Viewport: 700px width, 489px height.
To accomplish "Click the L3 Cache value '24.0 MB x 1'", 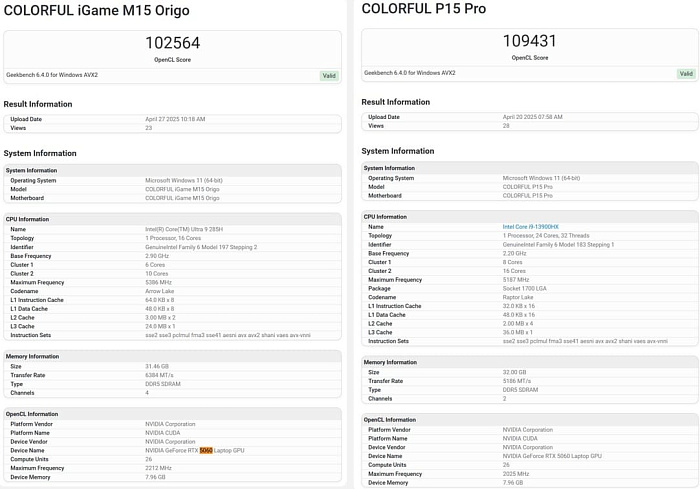I will coord(160,327).
